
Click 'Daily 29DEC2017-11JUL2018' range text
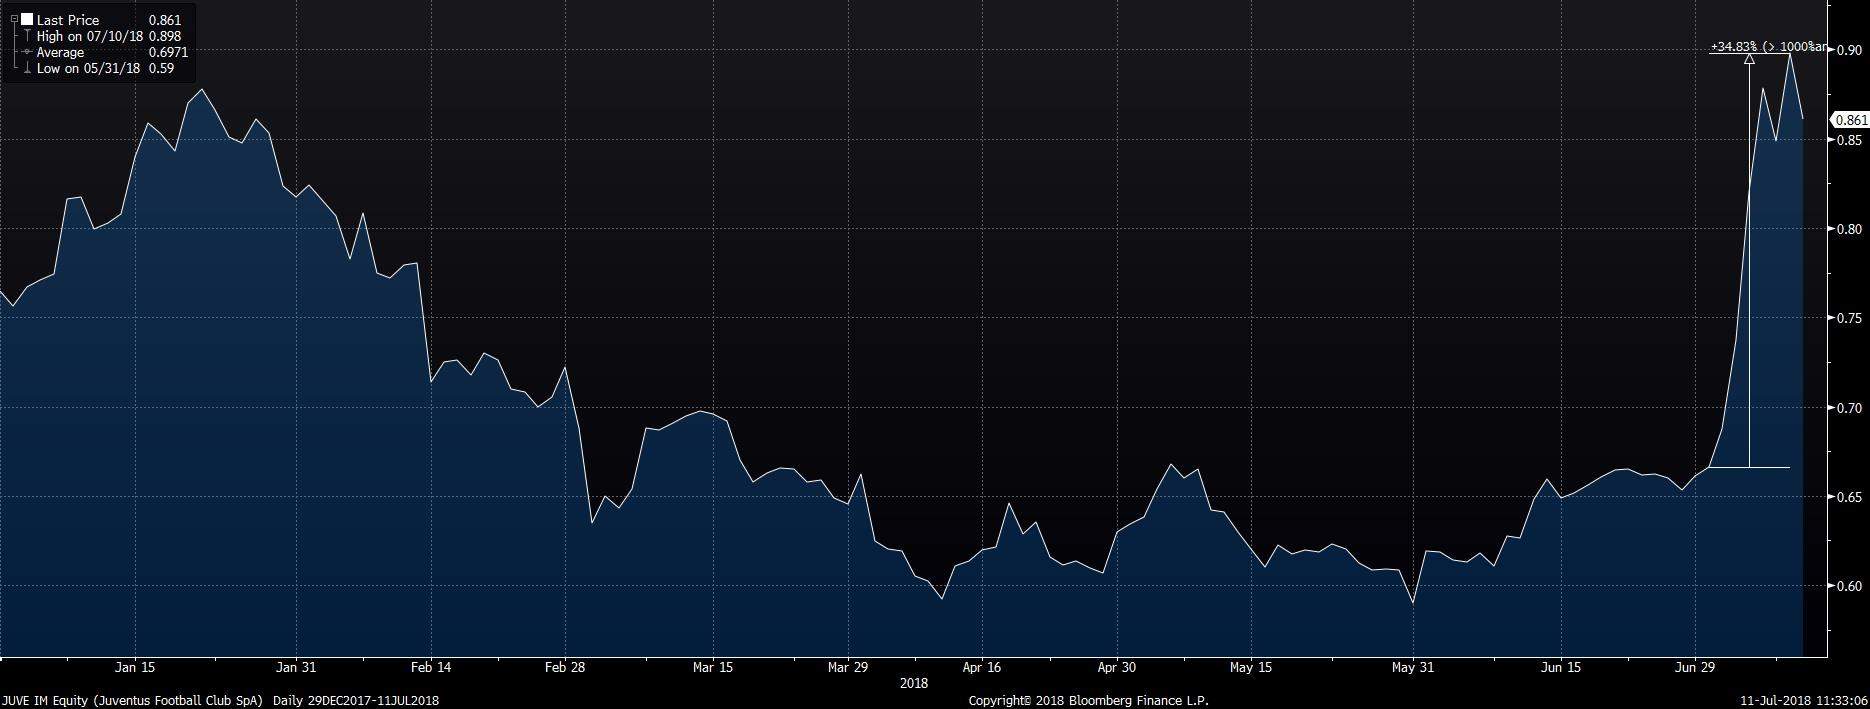[x=356, y=701]
